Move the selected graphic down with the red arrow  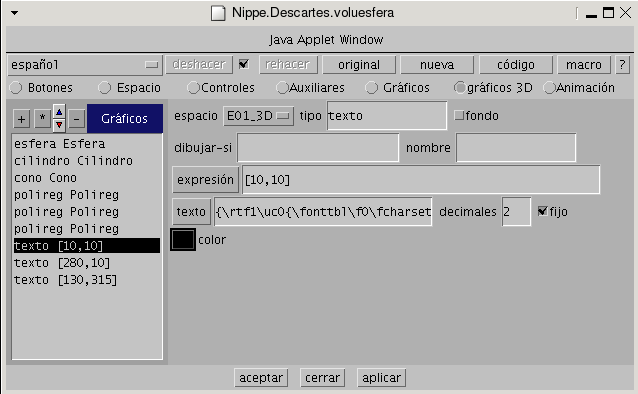tap(59, 125)
